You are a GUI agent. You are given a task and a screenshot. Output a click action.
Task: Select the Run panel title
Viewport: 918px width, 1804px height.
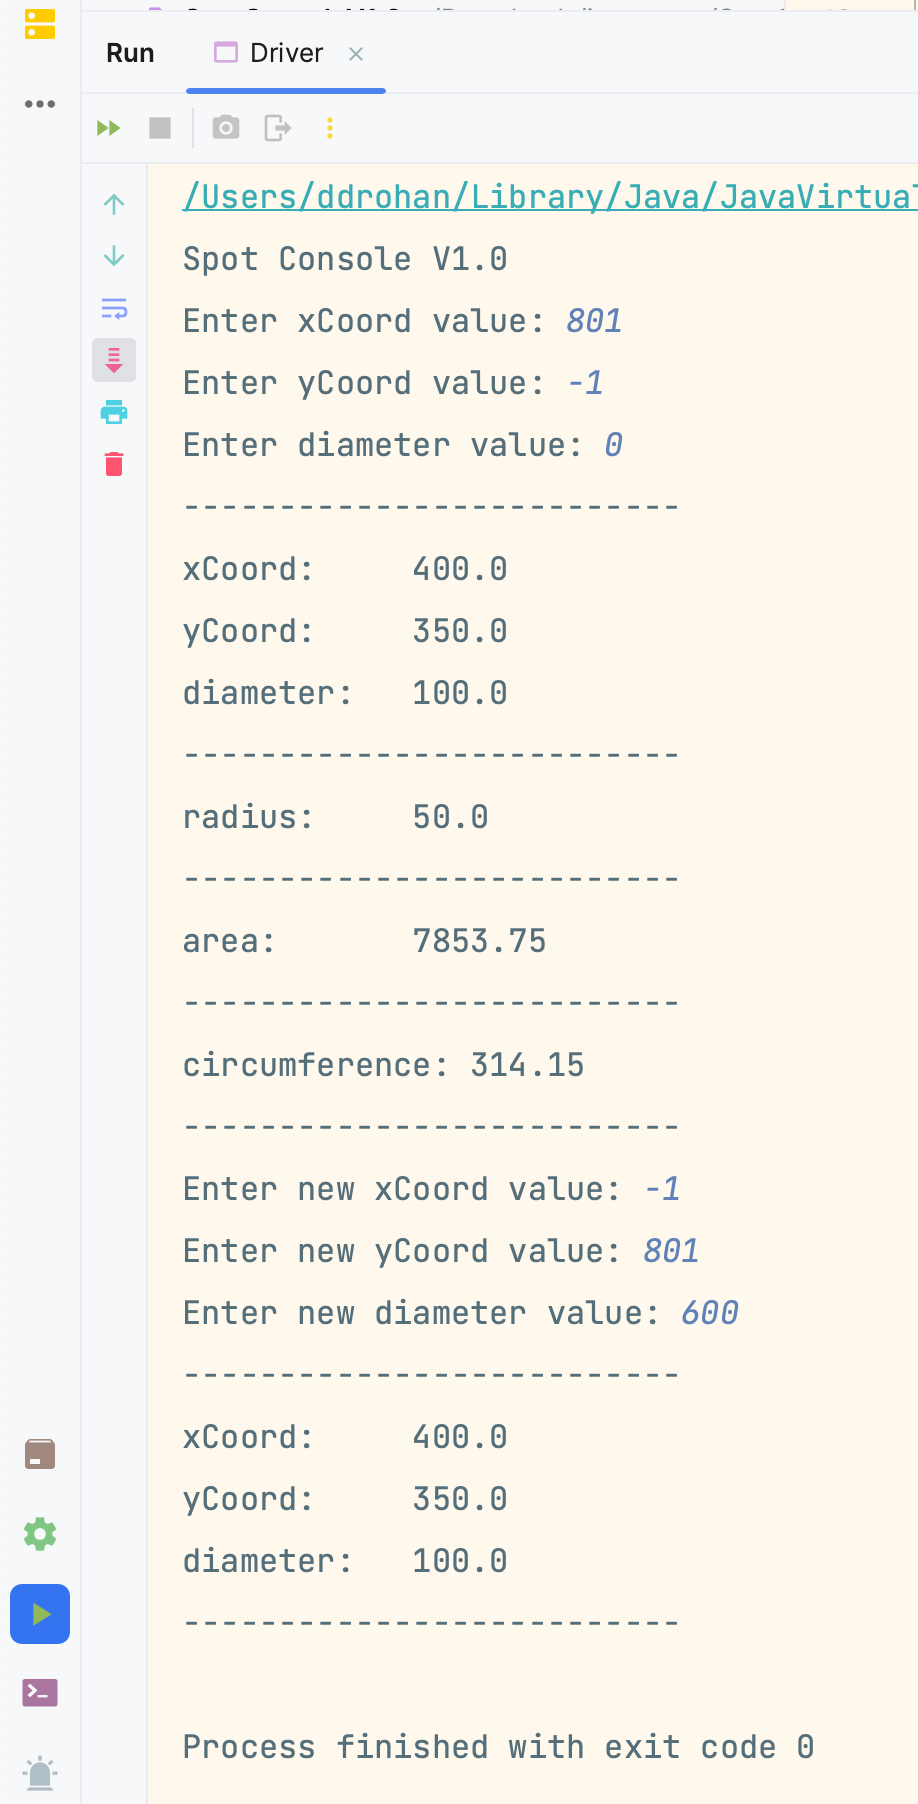[130, 53]
